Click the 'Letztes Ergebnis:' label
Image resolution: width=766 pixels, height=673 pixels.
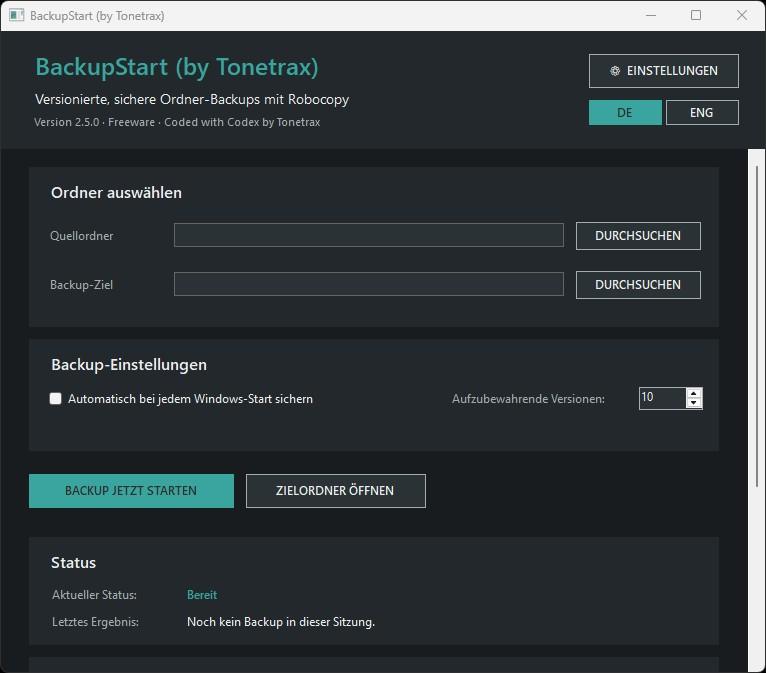95,622
